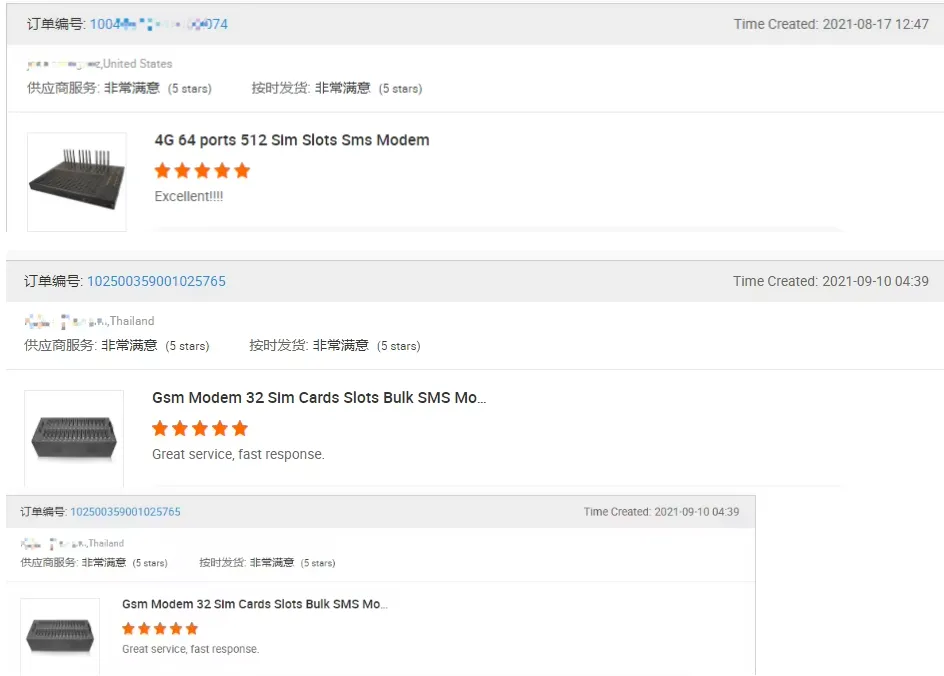Open the '4G 64 ports 512 Sim Slots' title

click(x=292, y=140)
